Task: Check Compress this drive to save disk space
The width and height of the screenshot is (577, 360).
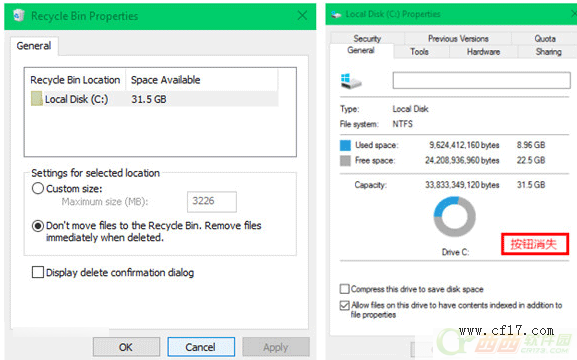Action: tap(344, 289)
